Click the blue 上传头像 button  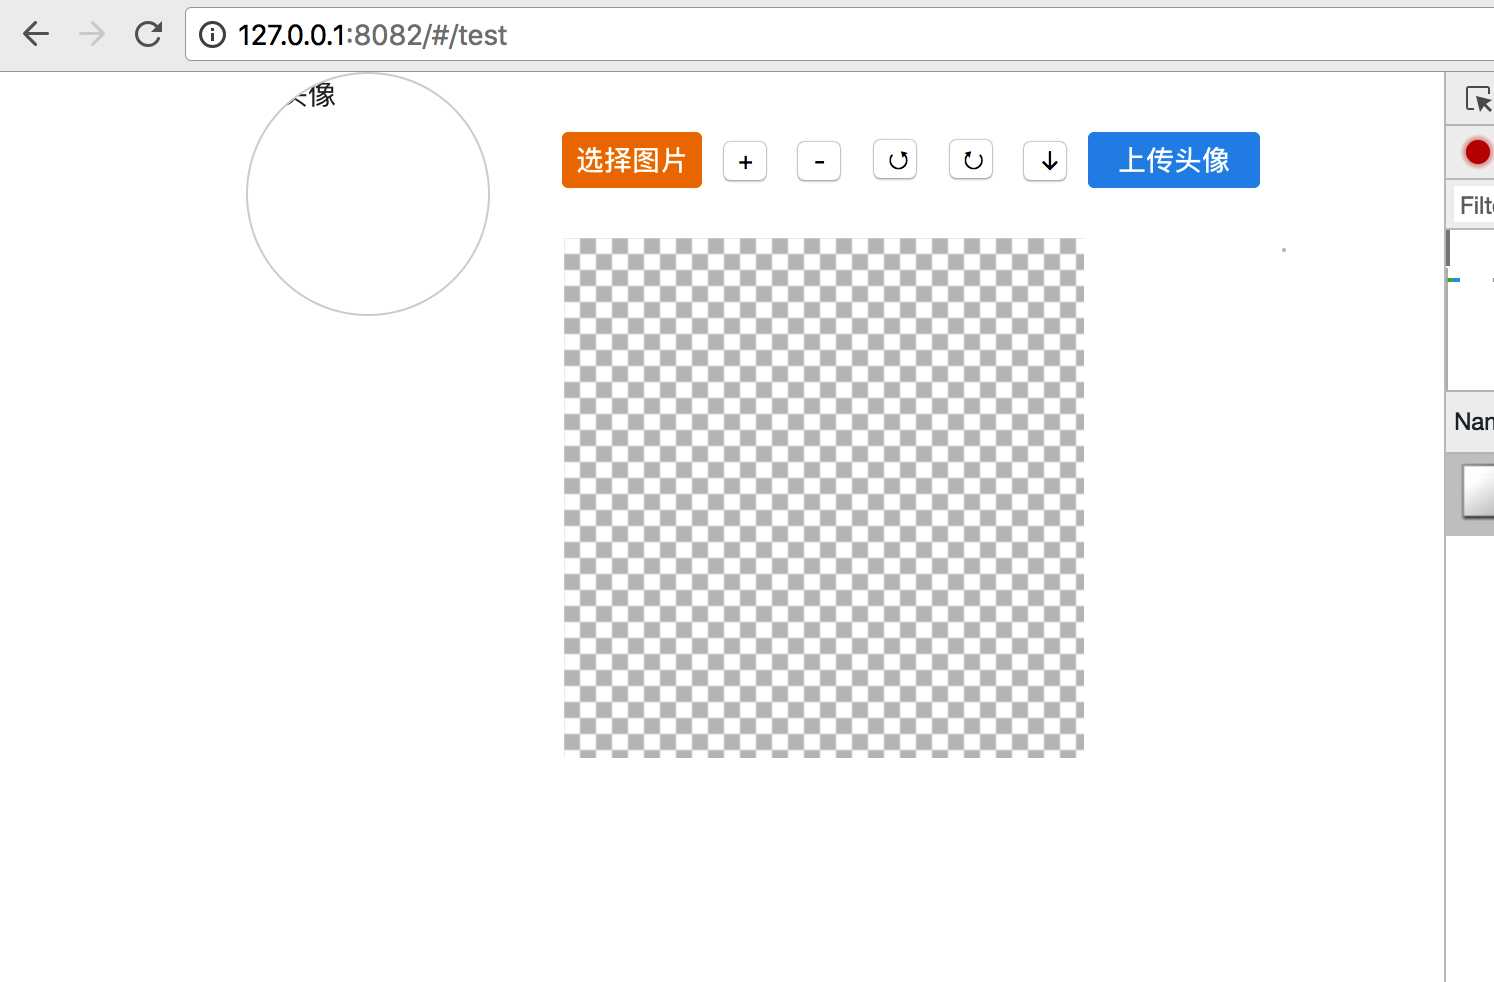tap(1174, 160)
